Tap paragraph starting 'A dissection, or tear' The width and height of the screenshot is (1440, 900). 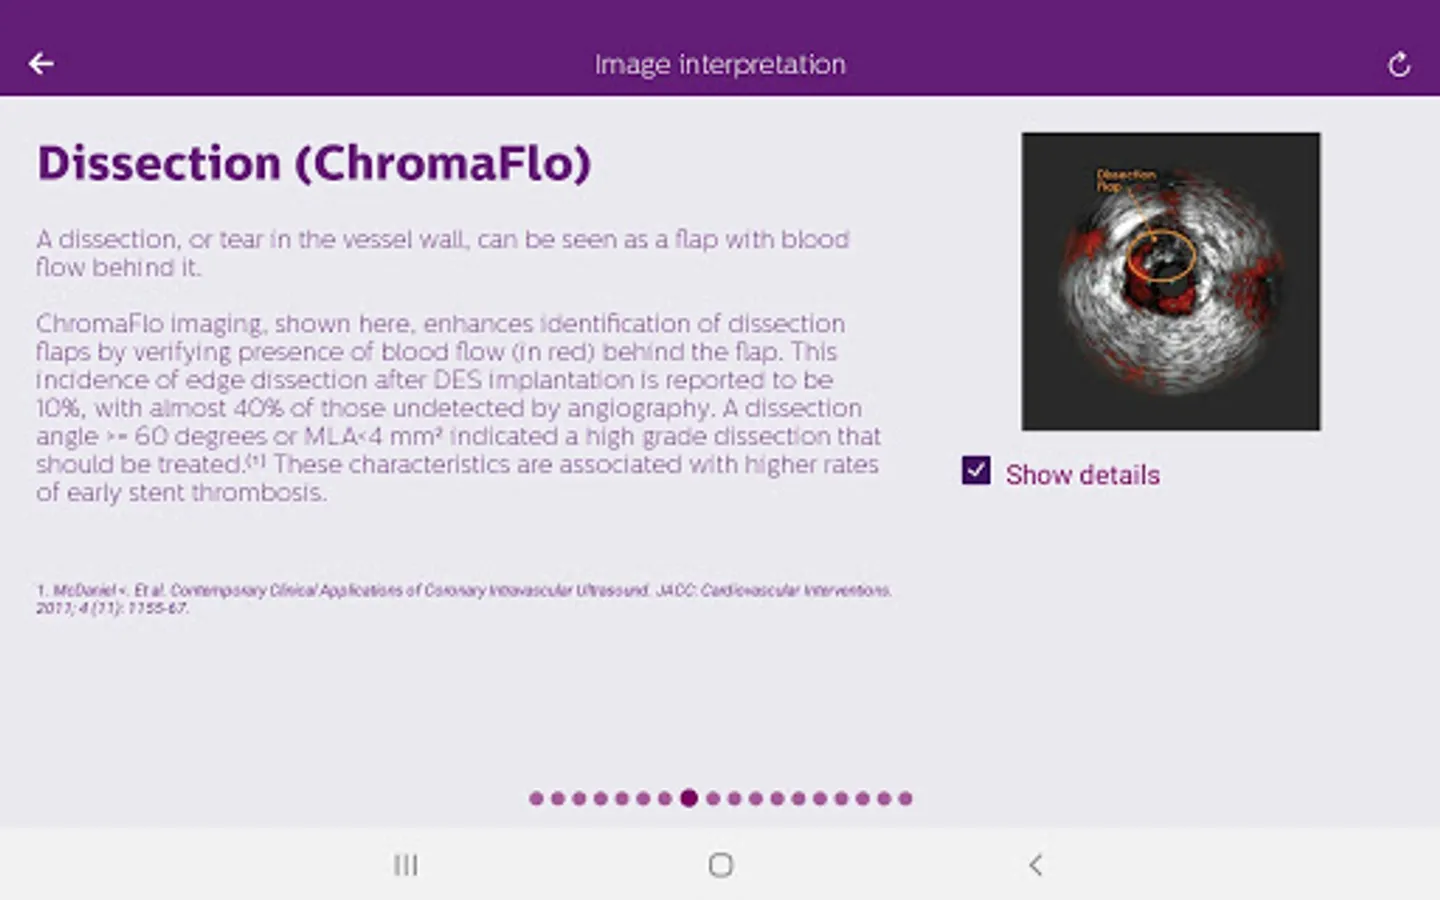(x=443, y=253)
